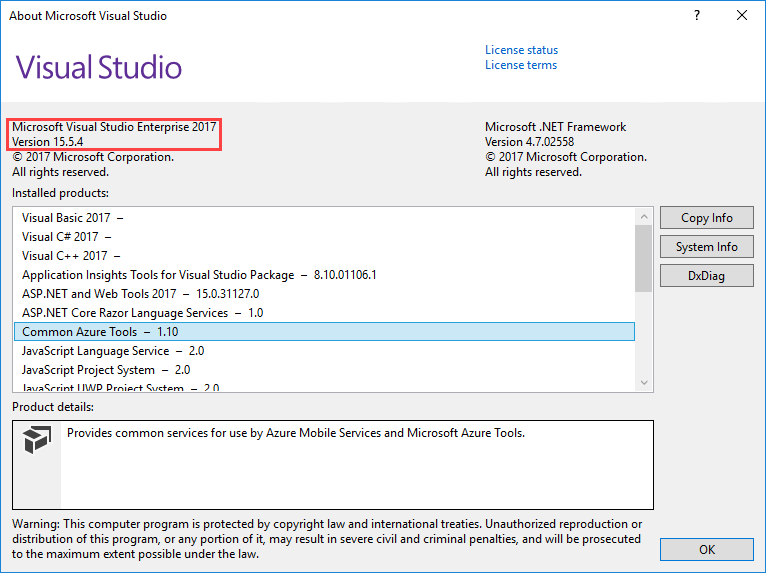Click the installed products scroll down arrow

coord(644,382)
